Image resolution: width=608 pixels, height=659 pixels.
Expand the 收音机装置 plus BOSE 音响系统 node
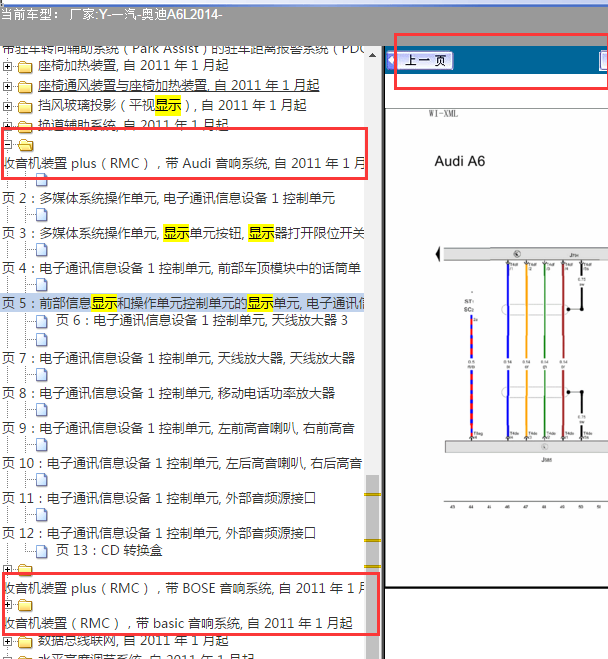tap(7, 570)
